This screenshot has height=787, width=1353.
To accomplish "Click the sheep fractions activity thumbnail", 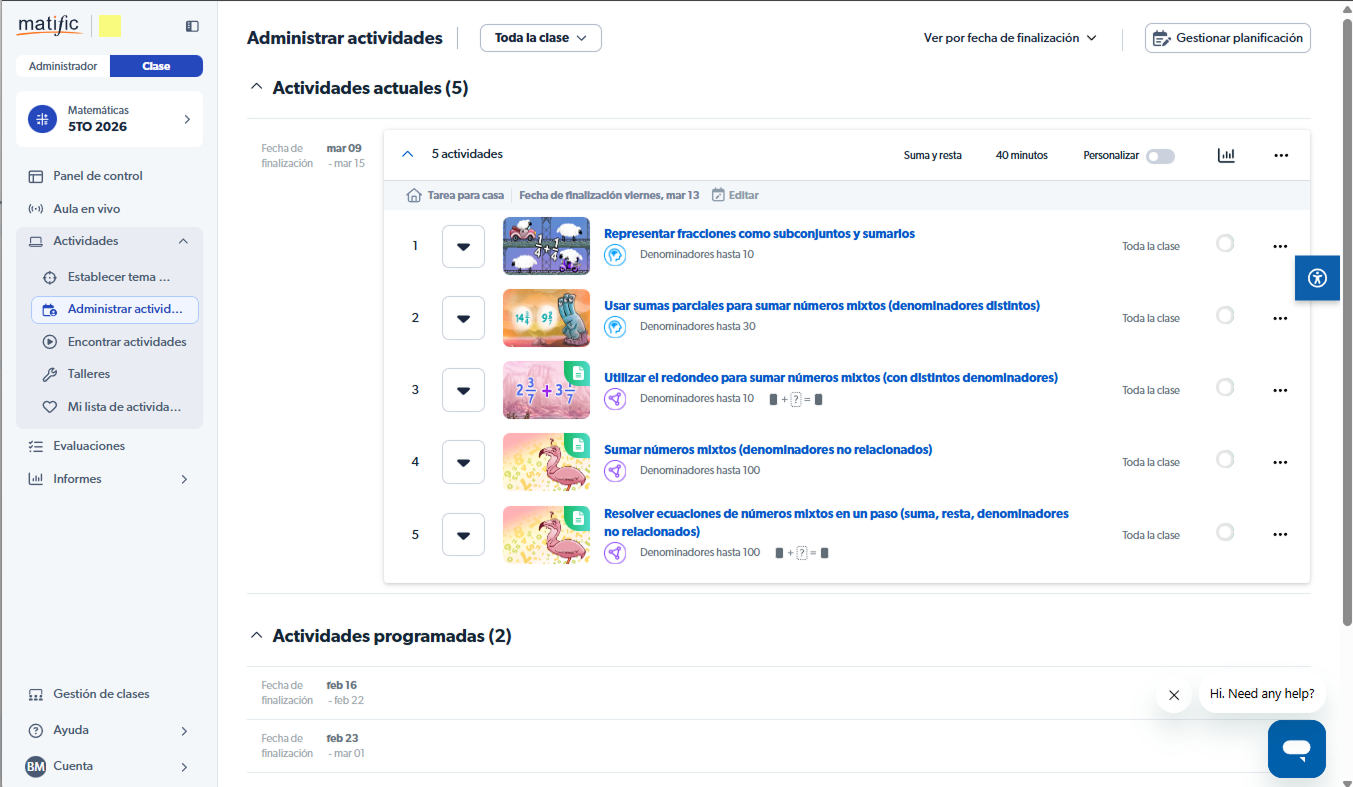I will point(546,246).
